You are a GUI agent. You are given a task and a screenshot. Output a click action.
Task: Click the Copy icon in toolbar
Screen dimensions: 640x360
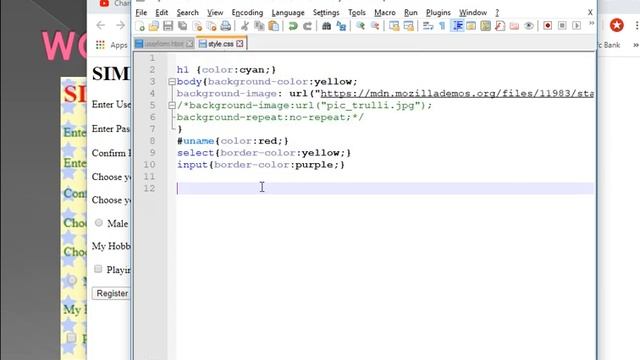tap(259, 27)
